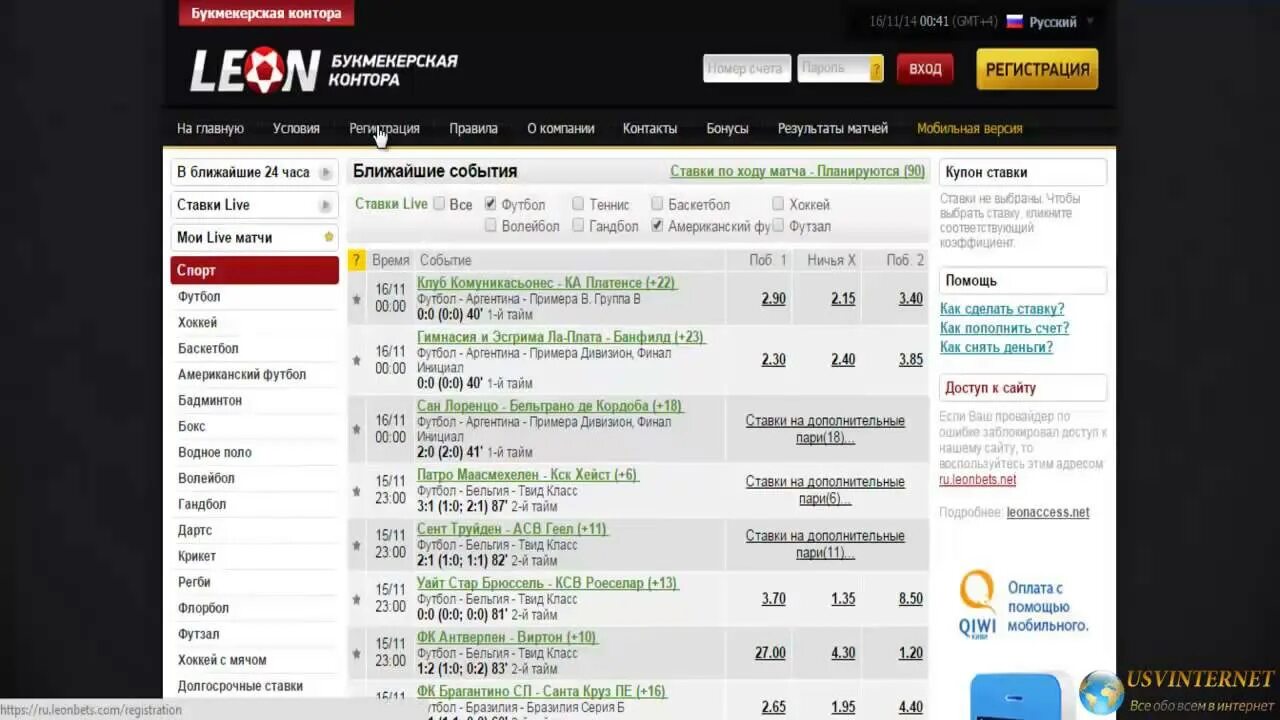Open the Регистрация menu item

(384, 128)
